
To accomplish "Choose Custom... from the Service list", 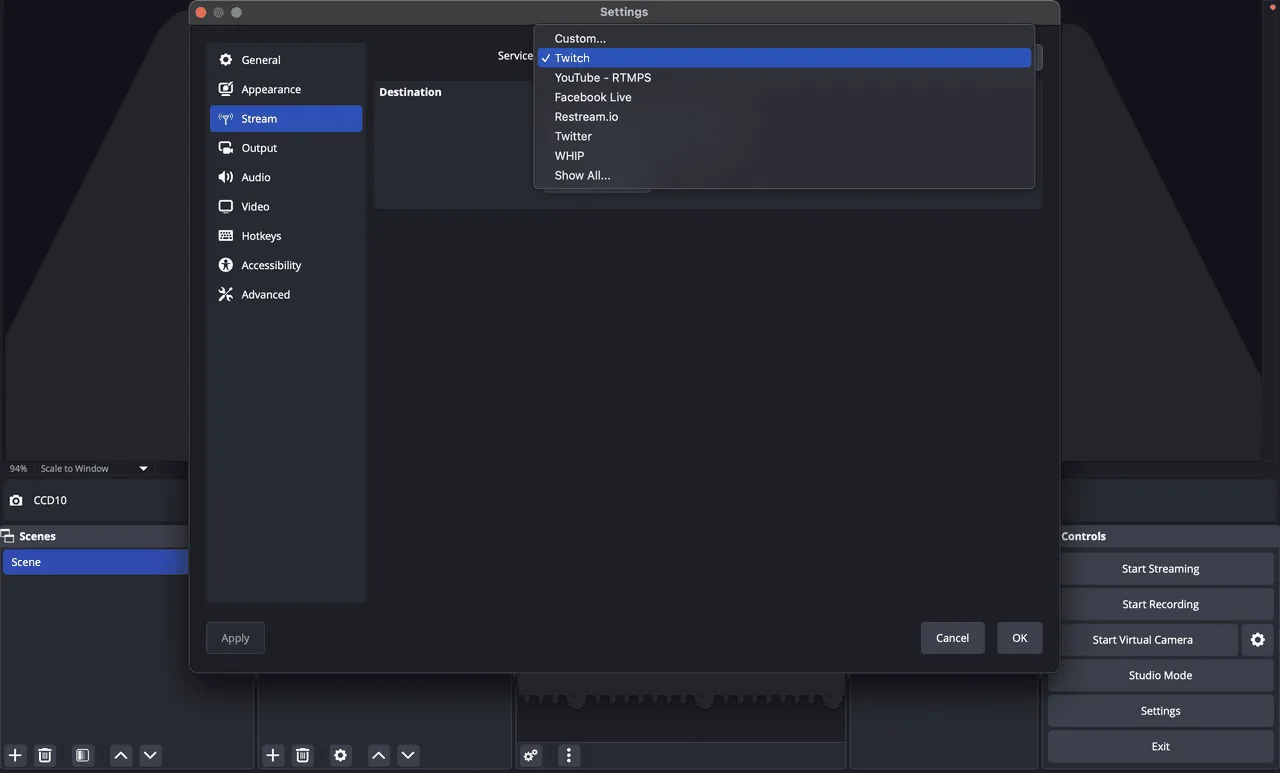I will pyautogui.click(x=784, y=39).
